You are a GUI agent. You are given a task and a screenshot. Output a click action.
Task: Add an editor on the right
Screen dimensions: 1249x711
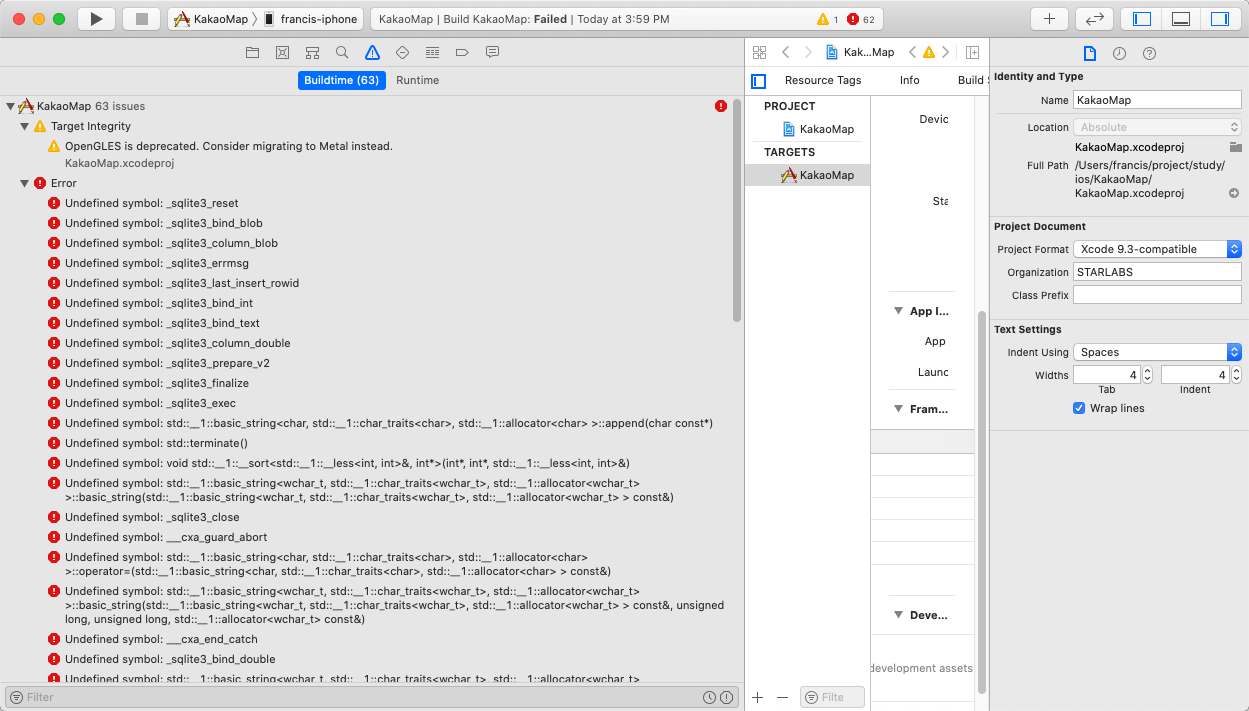[972, 52]
